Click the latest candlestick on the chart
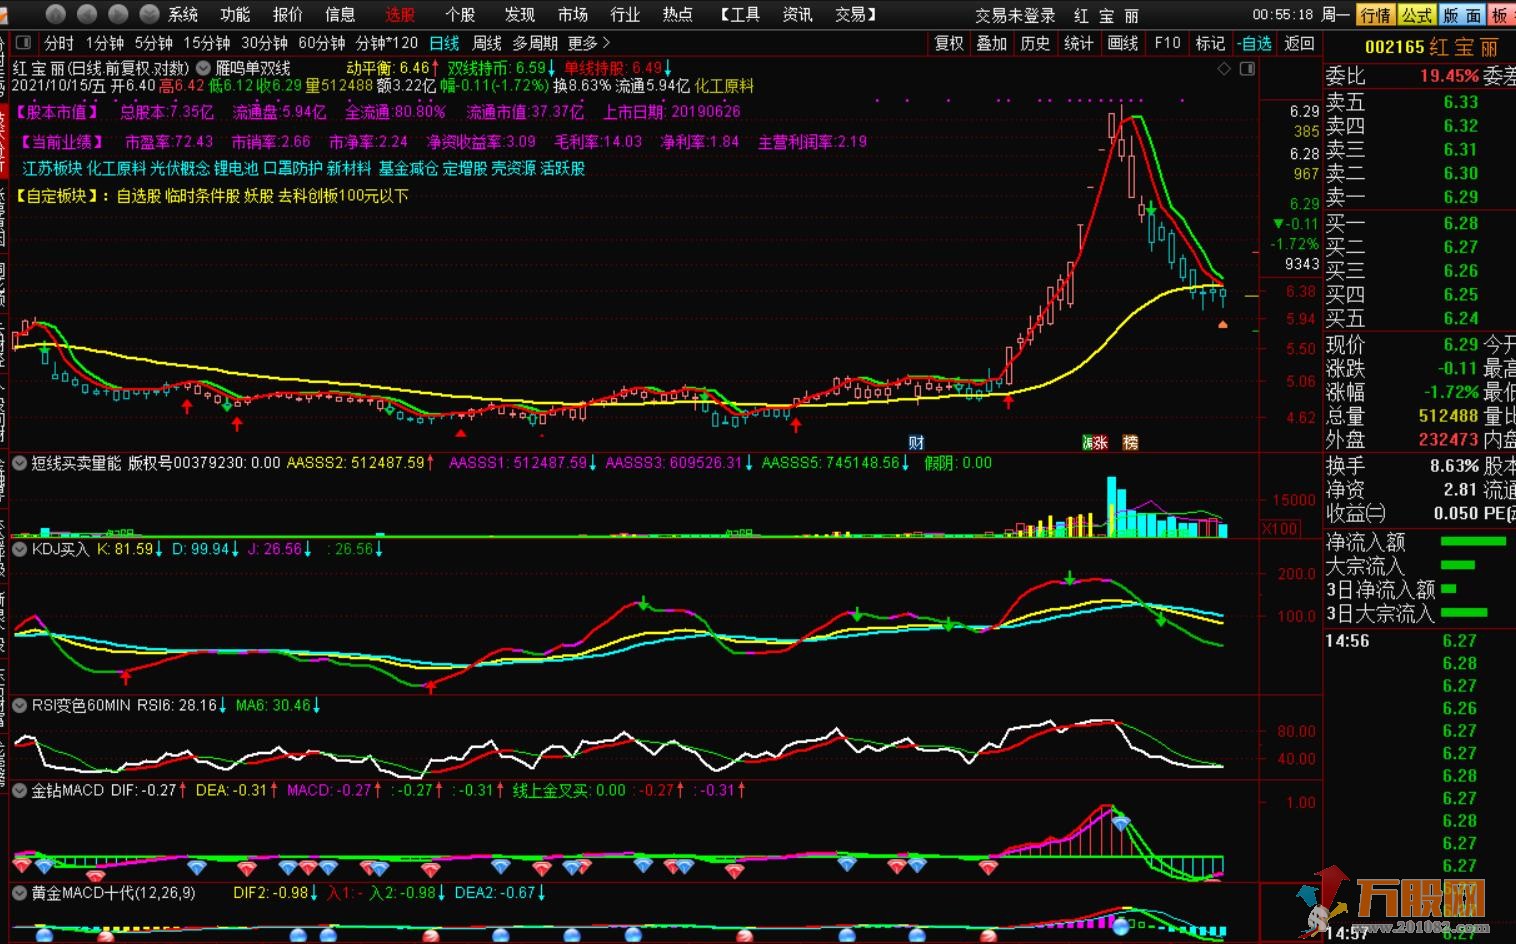Viewport: 1516px width, 944px height. coord(1222,292)
